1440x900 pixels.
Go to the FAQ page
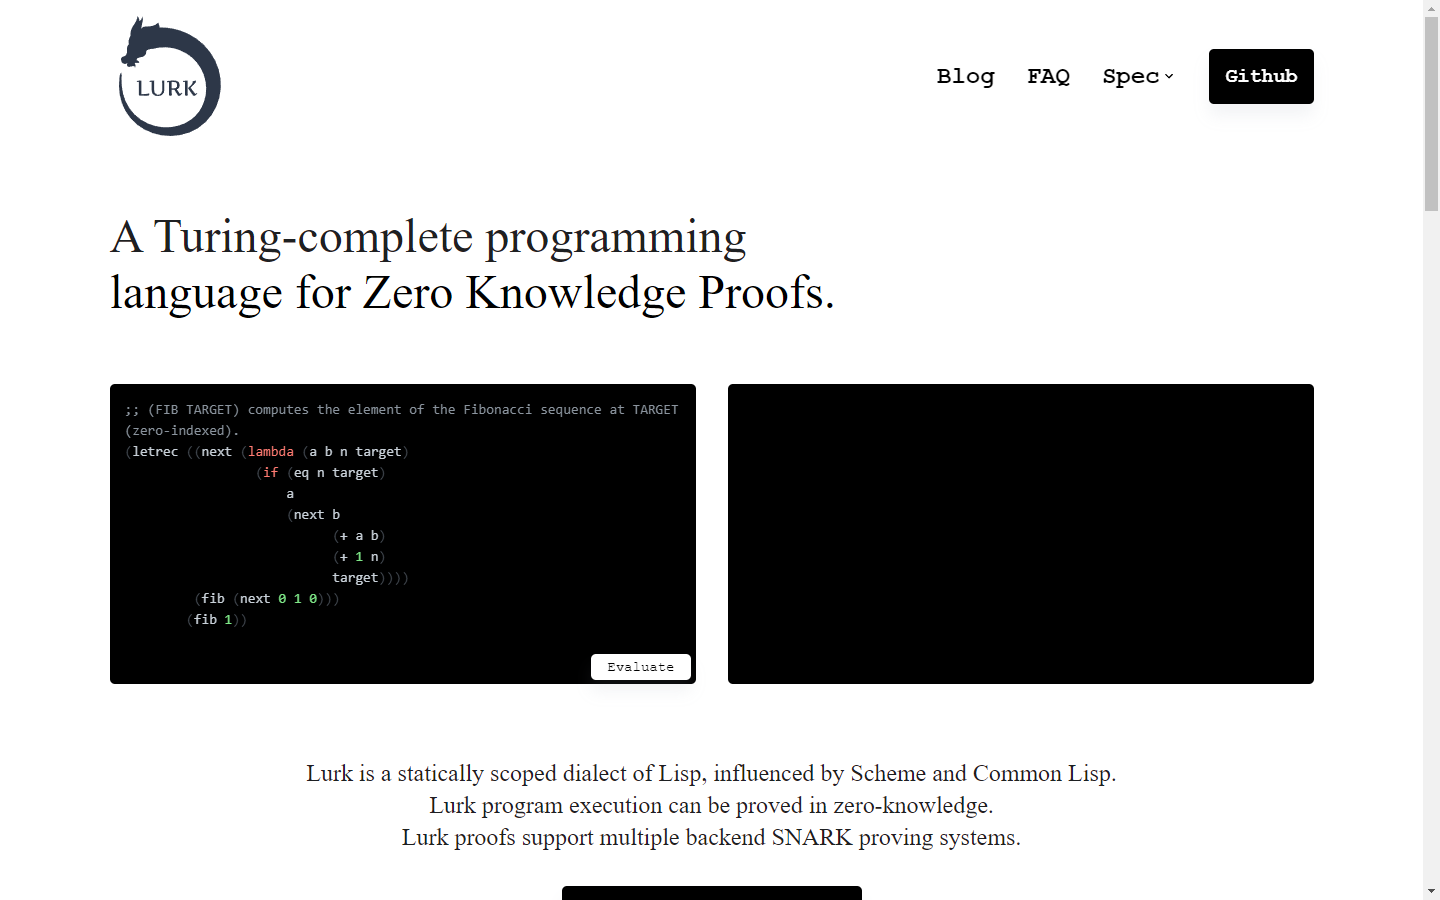(1048, 76)
